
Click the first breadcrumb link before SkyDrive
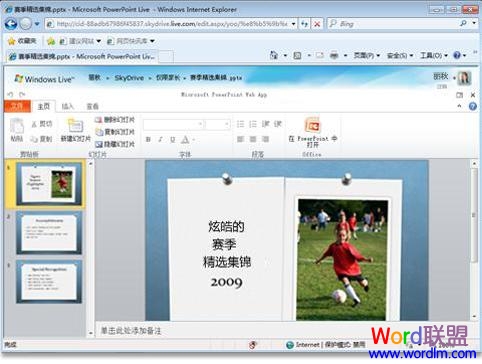click(94, 78)
